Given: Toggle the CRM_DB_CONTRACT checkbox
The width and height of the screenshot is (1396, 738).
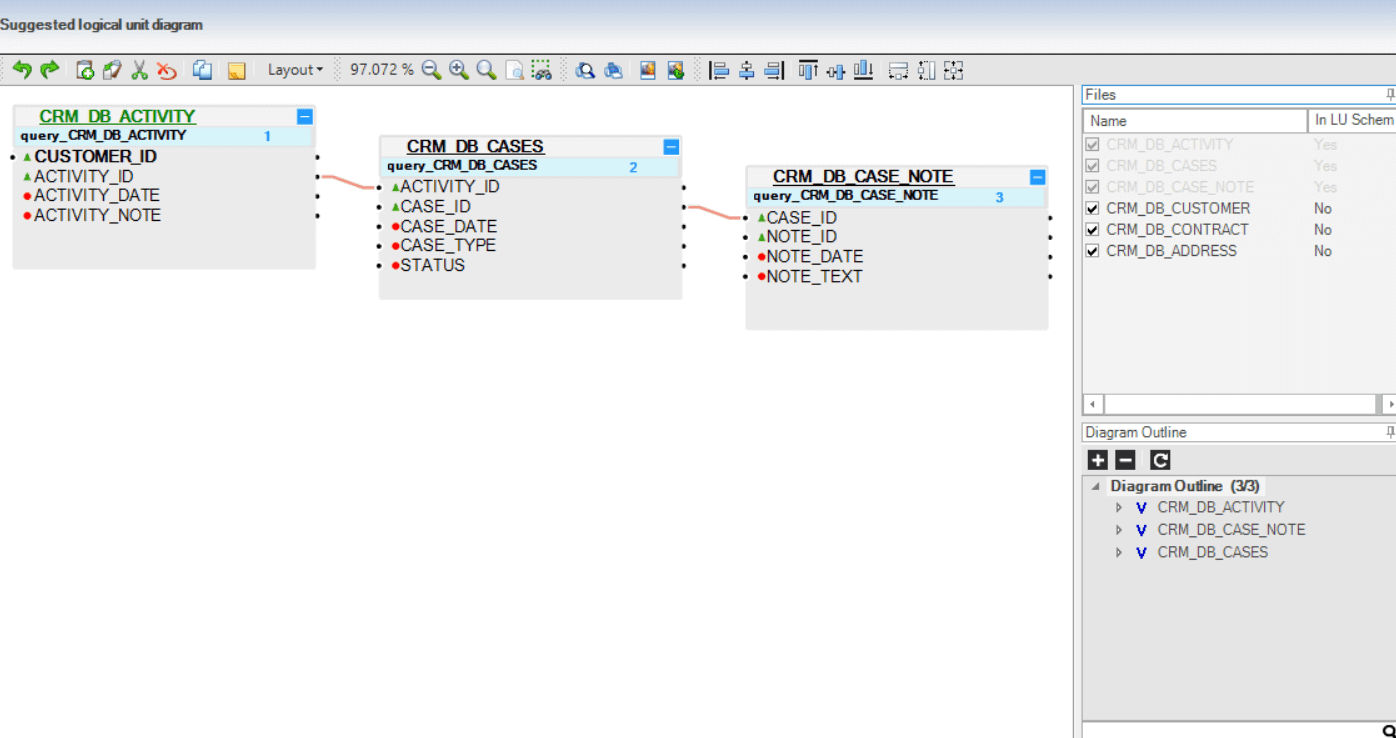Looking at the screenshot, I should (1092, 230).
